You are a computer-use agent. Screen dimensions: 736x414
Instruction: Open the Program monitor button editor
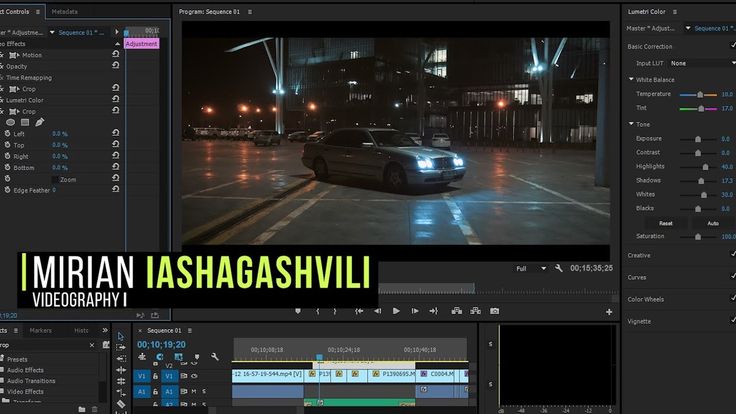(609, 312)
